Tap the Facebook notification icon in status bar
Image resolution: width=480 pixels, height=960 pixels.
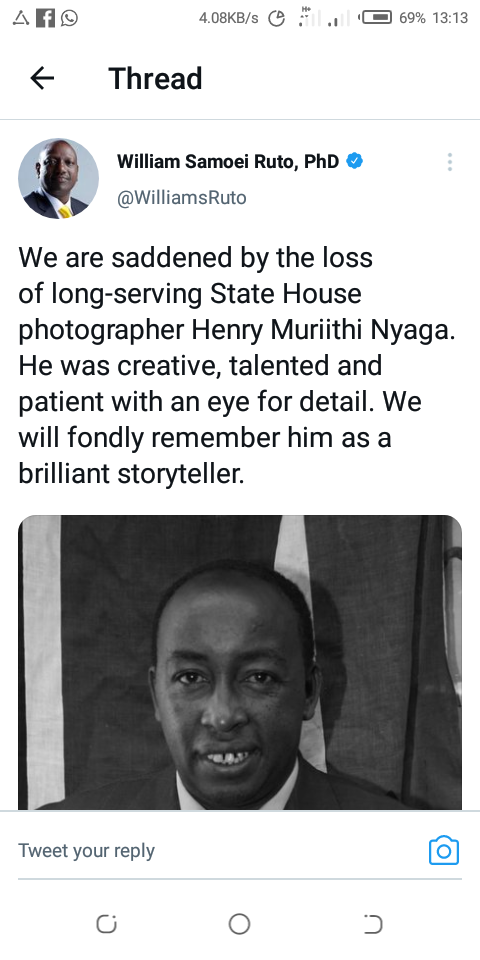(45, 18)
